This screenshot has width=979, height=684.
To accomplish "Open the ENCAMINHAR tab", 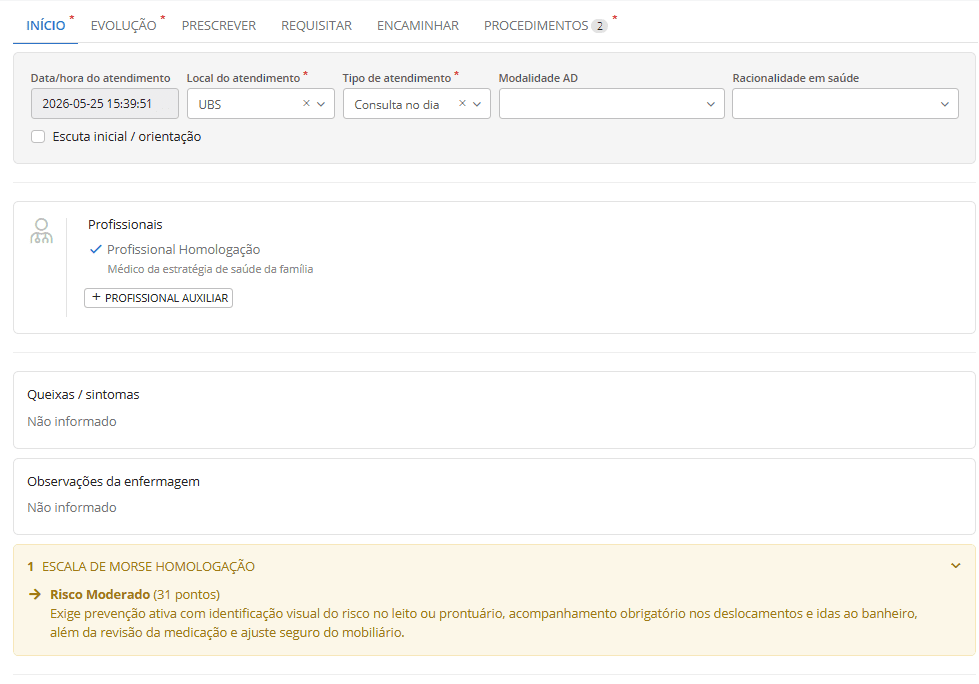I will click(x=418, y=26).
